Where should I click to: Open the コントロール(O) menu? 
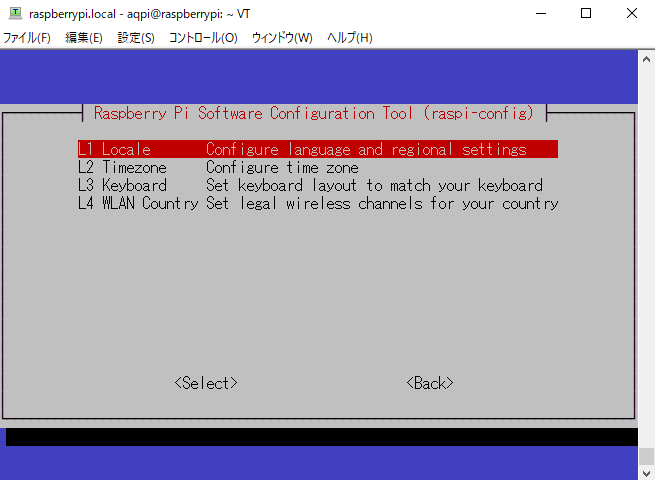point(203,38)
